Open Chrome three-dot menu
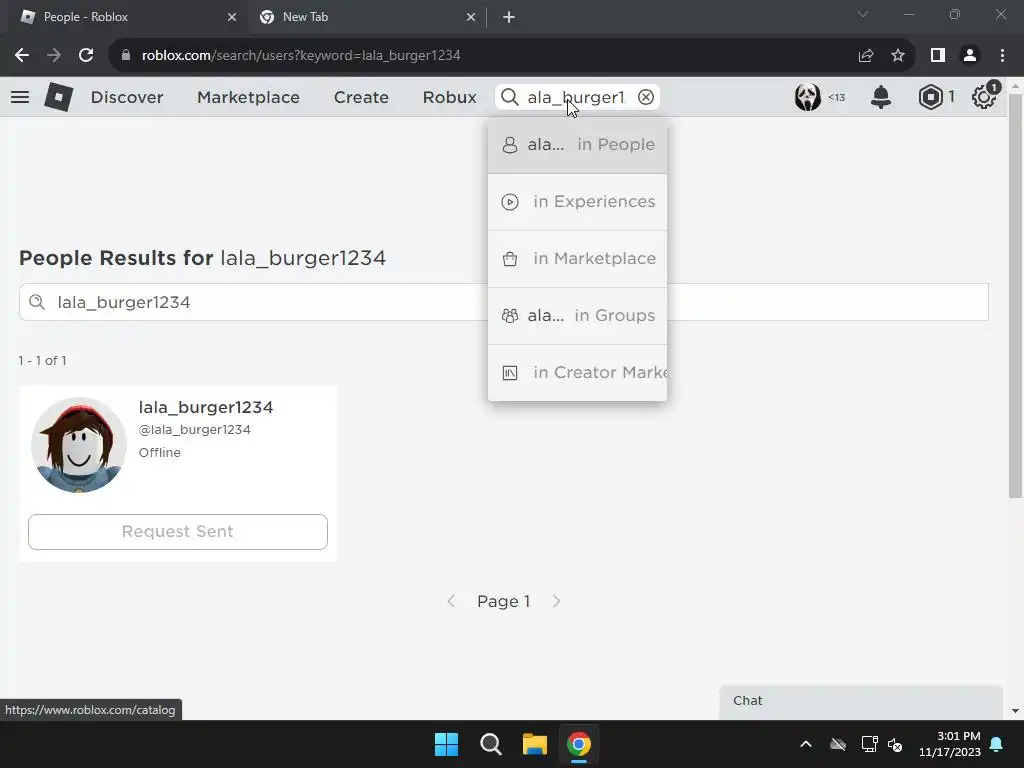1024x768 pixels. tap(1002, 56)
